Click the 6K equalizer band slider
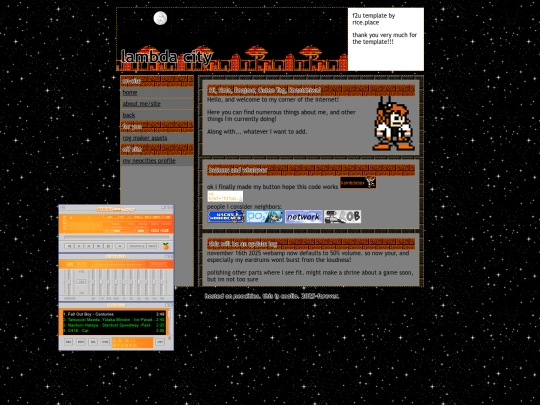This screenshot has width=540, height=405. pos(139,282)
